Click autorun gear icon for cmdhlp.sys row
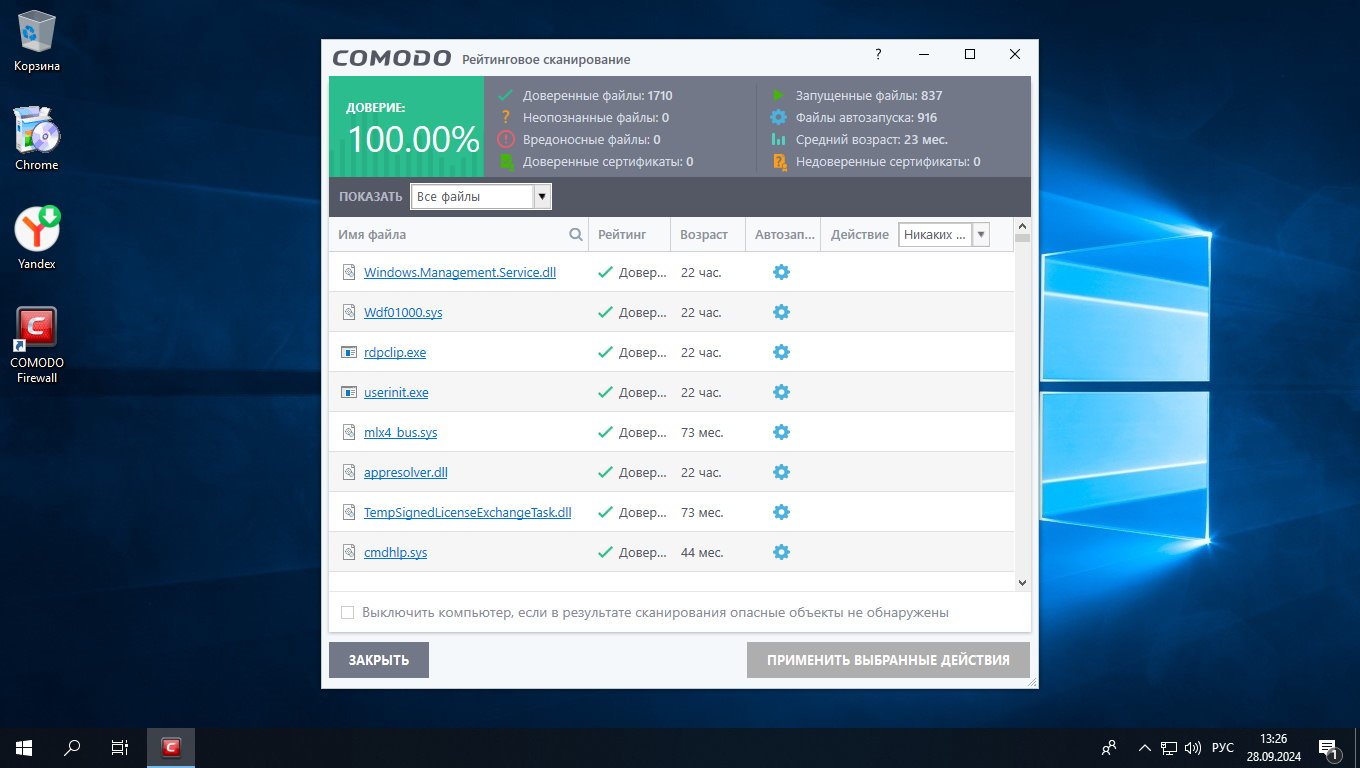The height and width of the screenshot is (768, 1360). pos(781,552)
